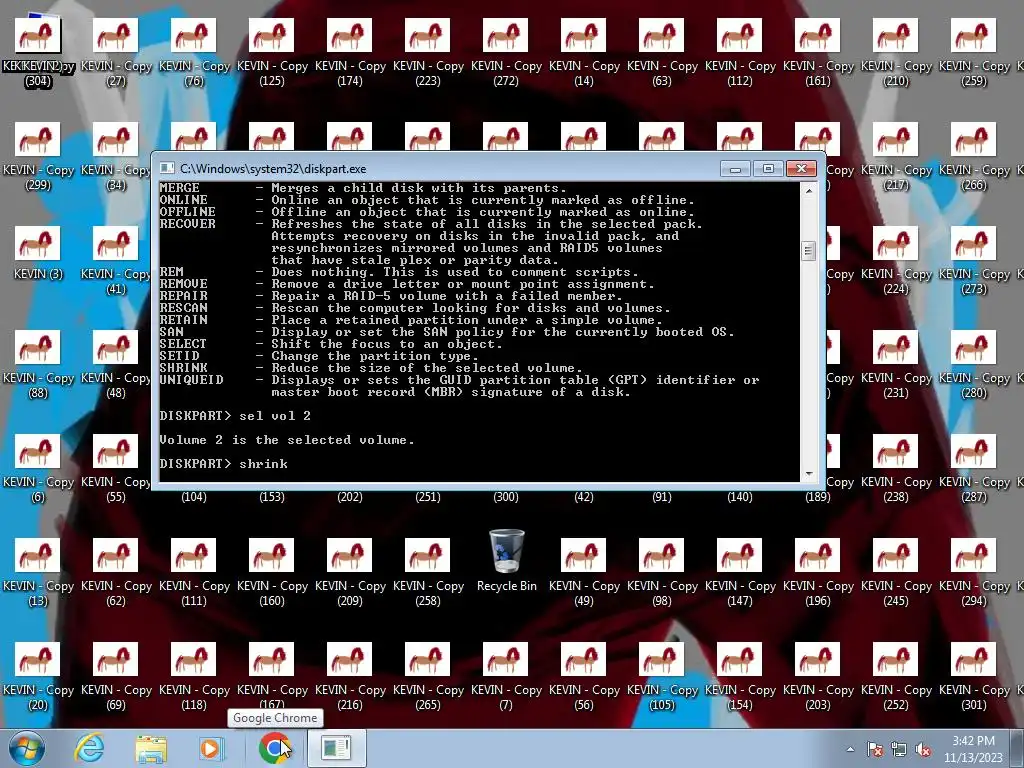Screen dimensions: 1024x768
Task: Select KEVIN - Copy (147) desktop icon
Action: pos(740,573)
